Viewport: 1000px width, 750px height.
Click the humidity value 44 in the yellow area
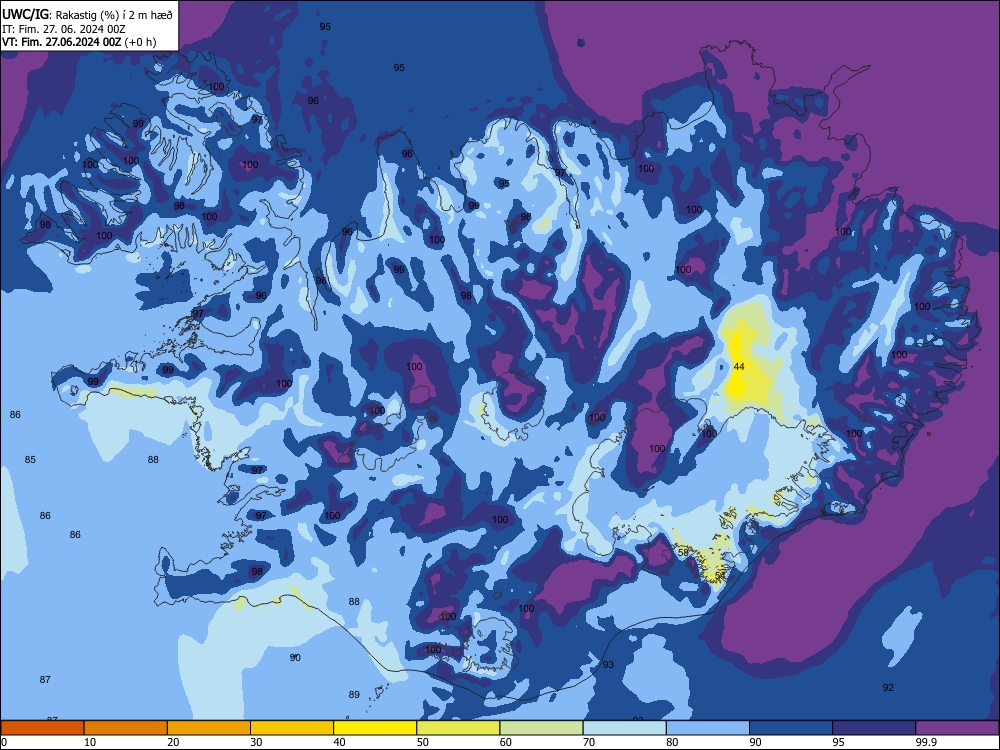739,367
